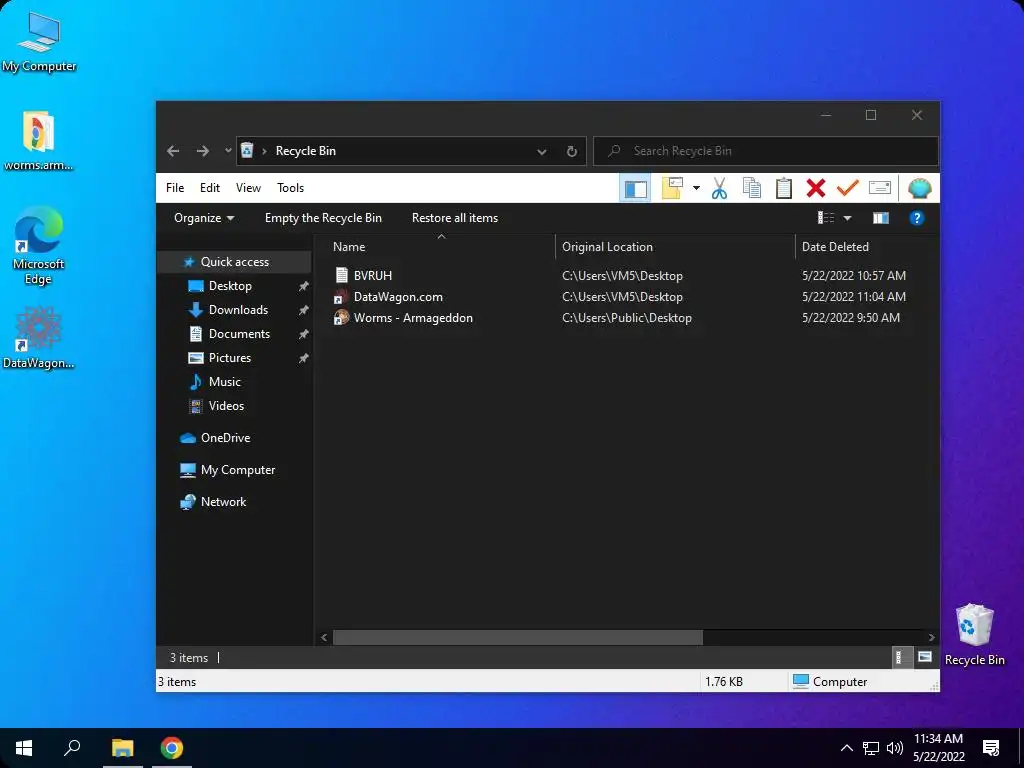Open Pictures in navigation pane
Screen dimensions: 1024x768
click(229, 358)
